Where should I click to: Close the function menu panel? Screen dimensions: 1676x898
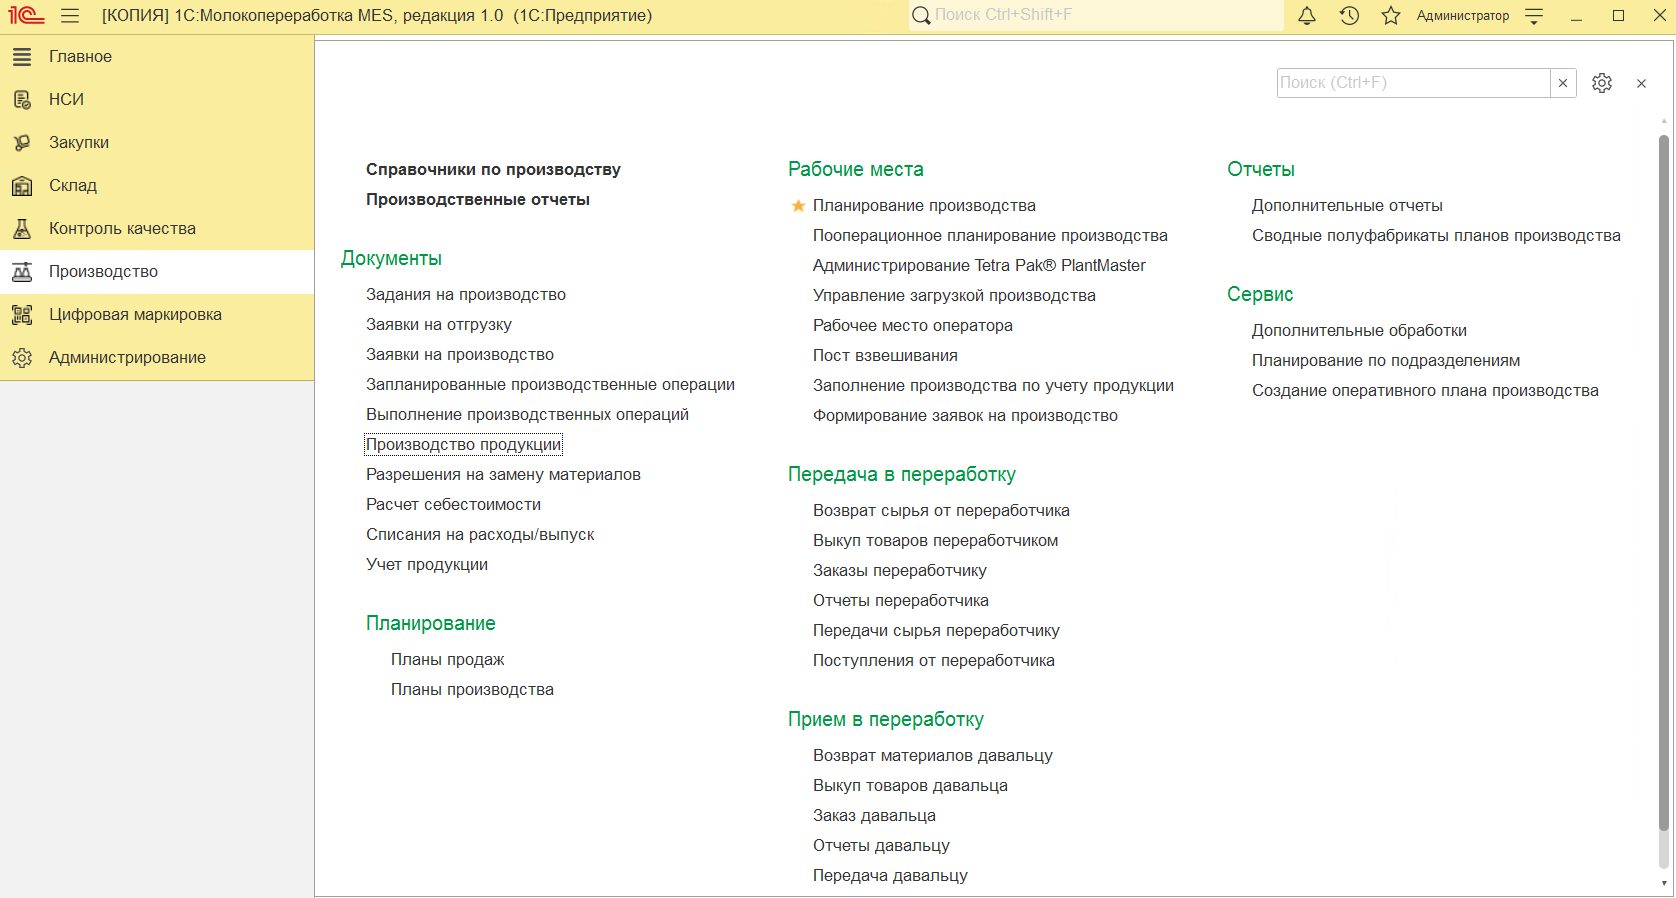point(1641,84)
